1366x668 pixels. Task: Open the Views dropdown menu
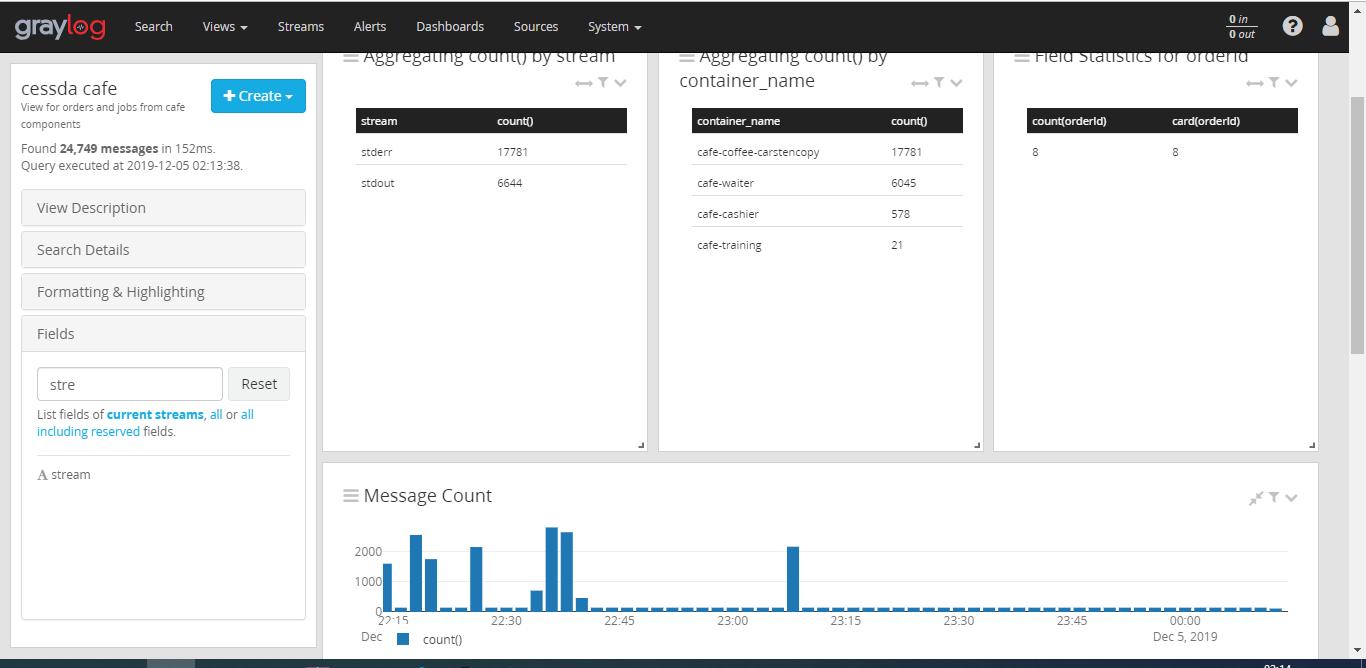[224, 27]
